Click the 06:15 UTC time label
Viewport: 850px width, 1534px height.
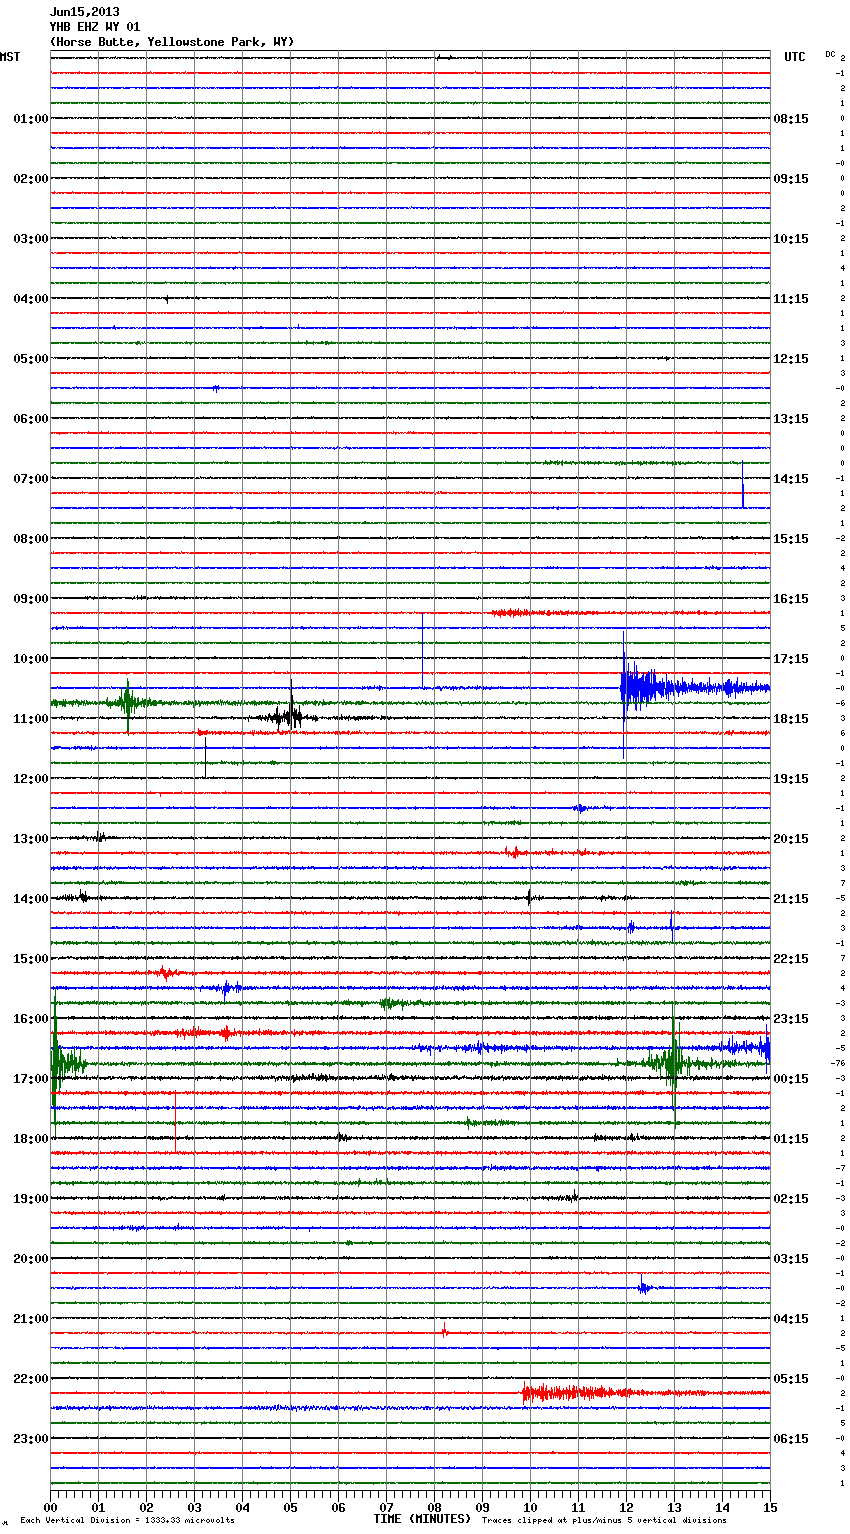(x=791, y=1439)
